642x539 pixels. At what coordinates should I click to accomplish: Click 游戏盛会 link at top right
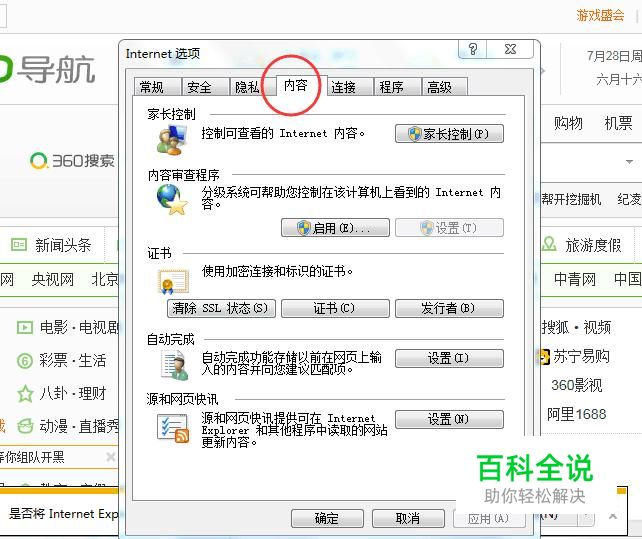600,15
